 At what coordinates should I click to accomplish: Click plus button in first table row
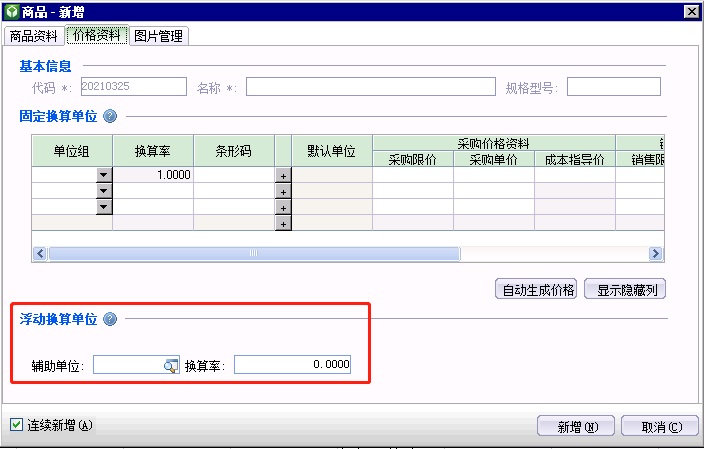tap(283, 175)
